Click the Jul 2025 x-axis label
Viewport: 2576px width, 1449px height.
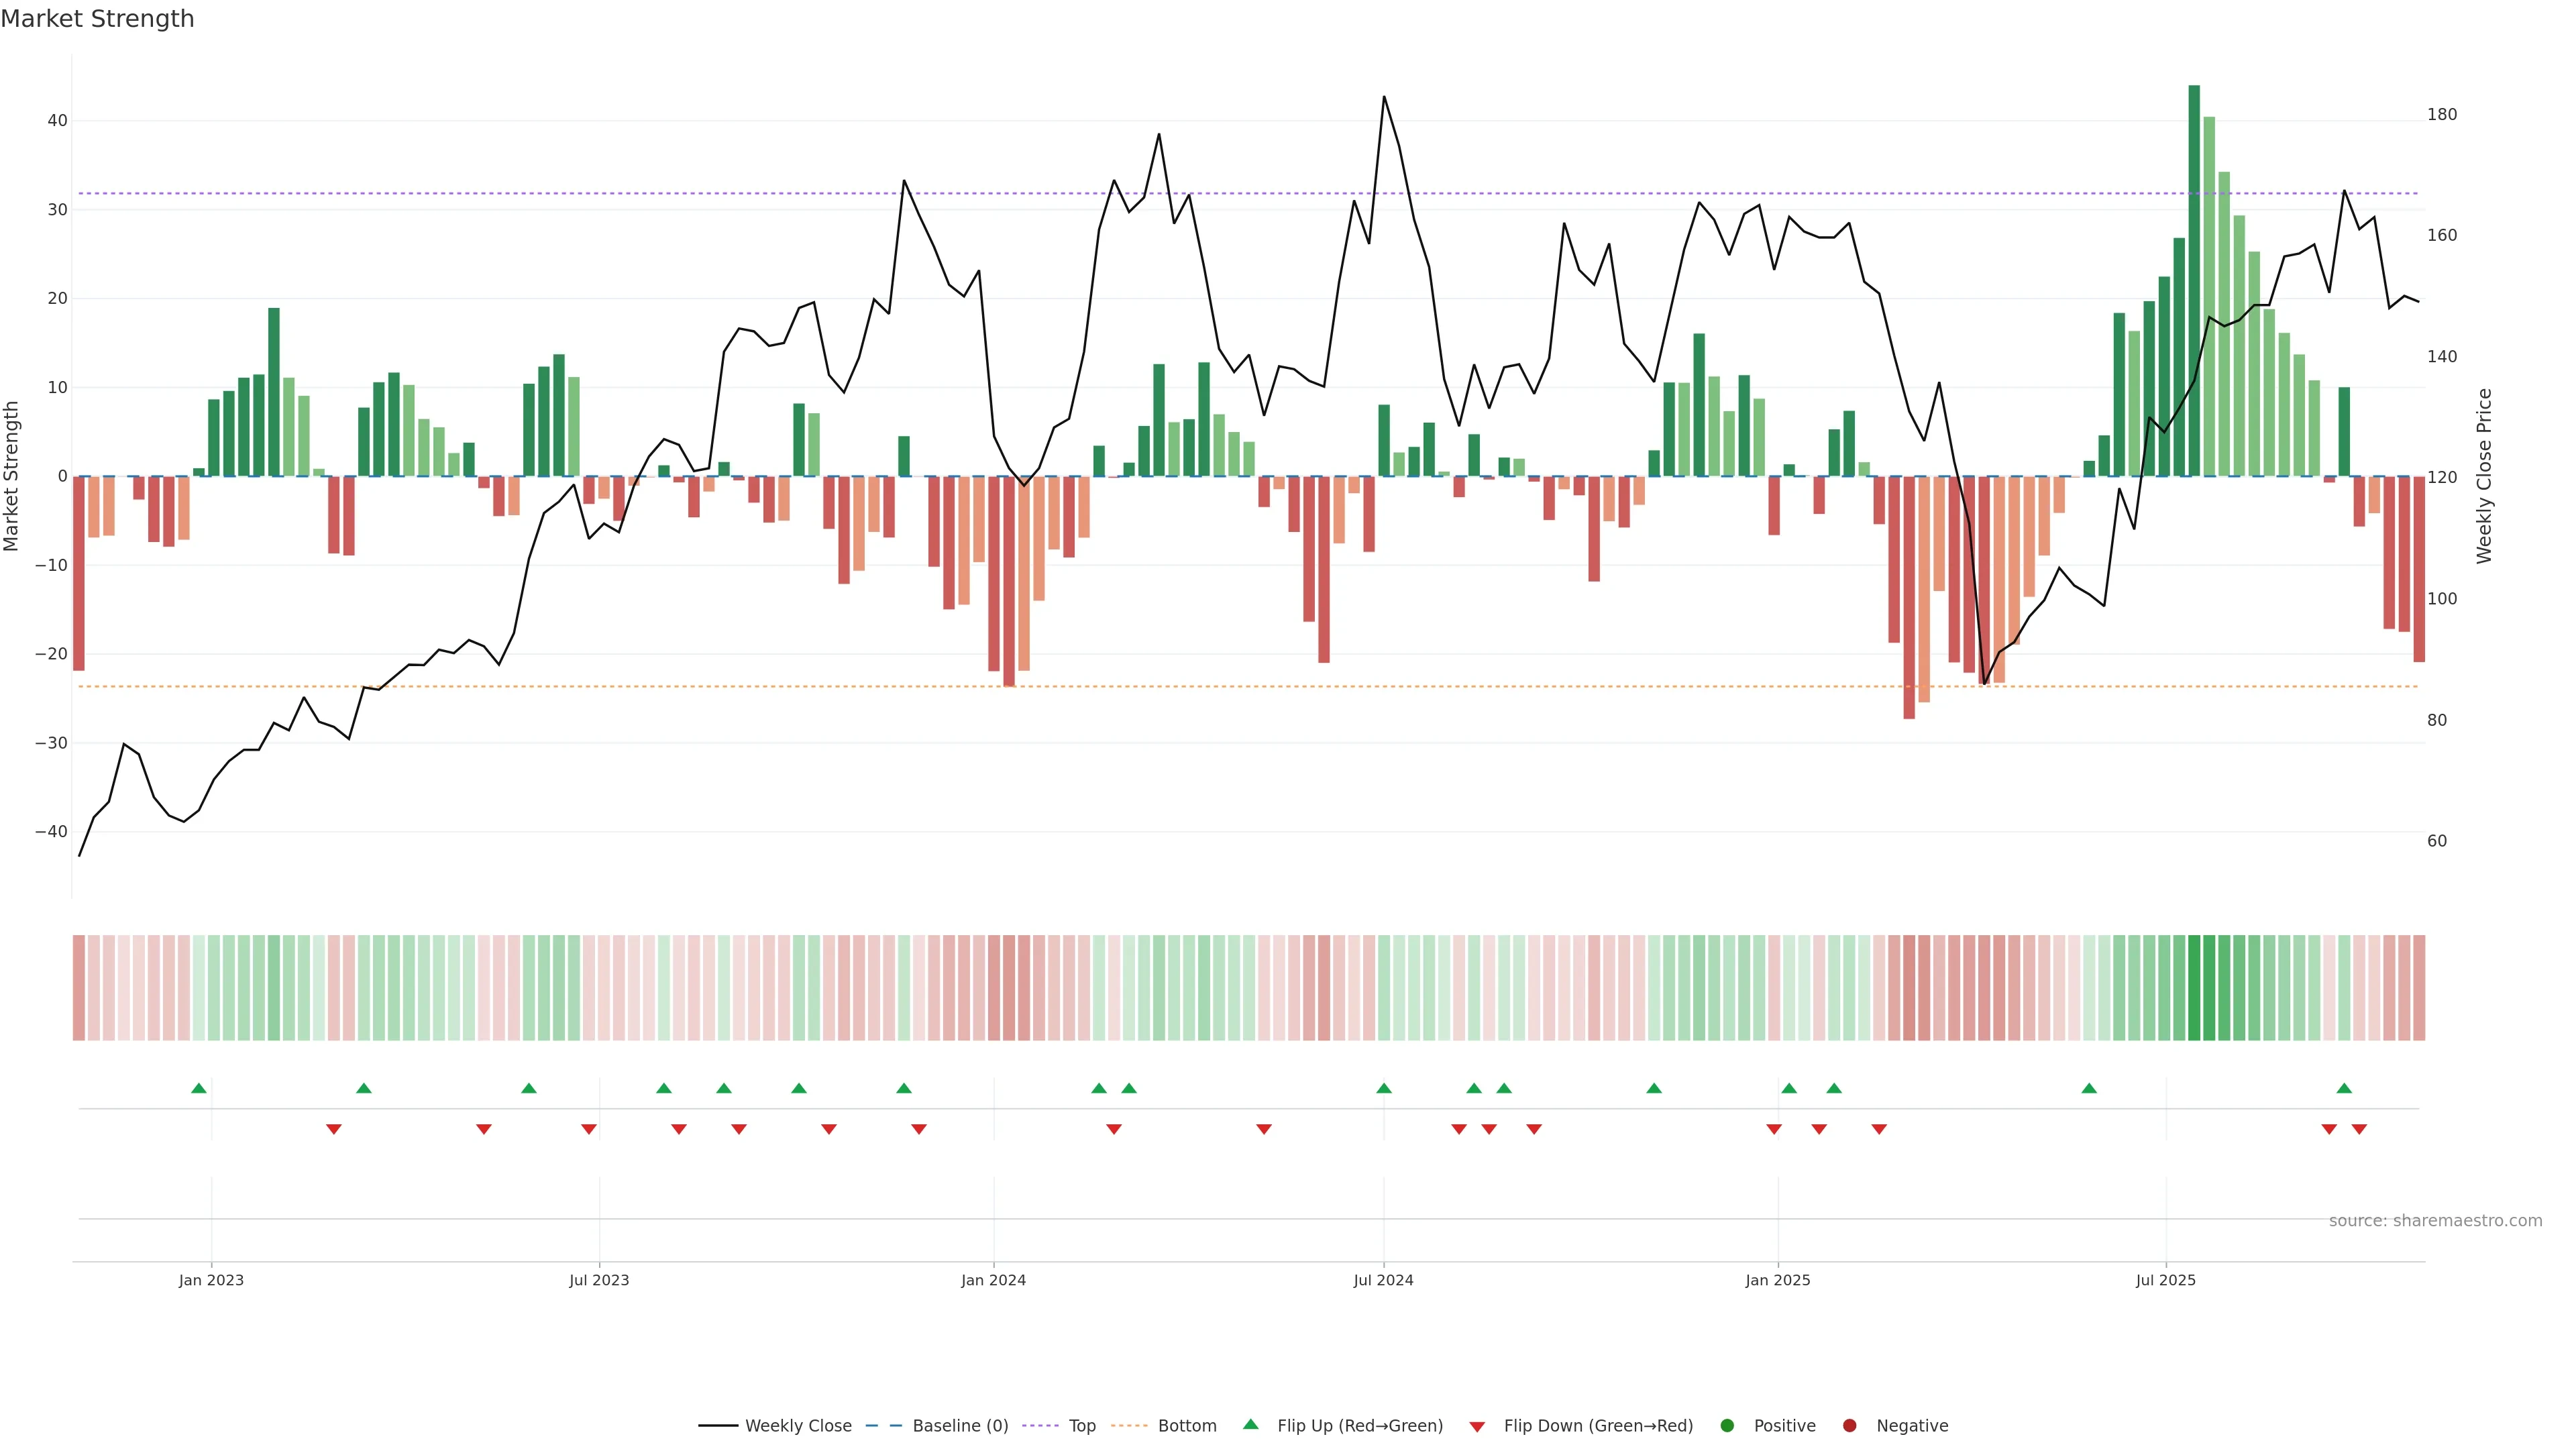coord(2165,1280)
